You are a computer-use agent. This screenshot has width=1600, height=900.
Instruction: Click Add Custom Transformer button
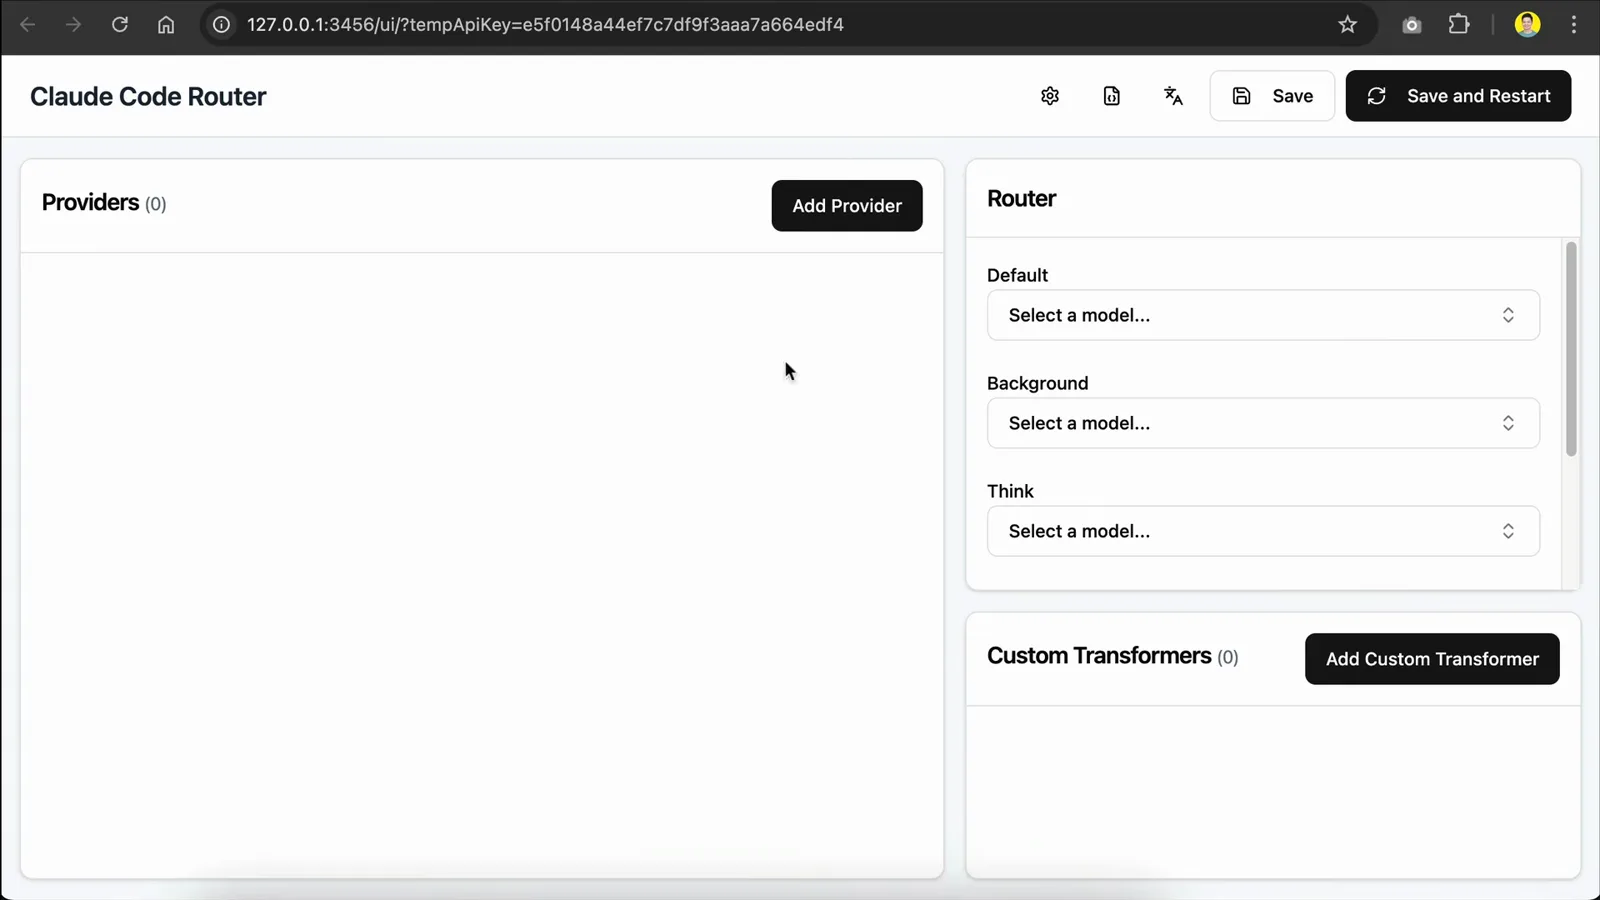pyautogui.click(x=1432, y=659)
